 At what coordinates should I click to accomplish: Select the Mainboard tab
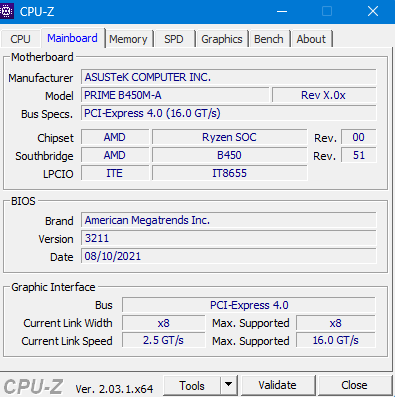click(x=72, y=38)
